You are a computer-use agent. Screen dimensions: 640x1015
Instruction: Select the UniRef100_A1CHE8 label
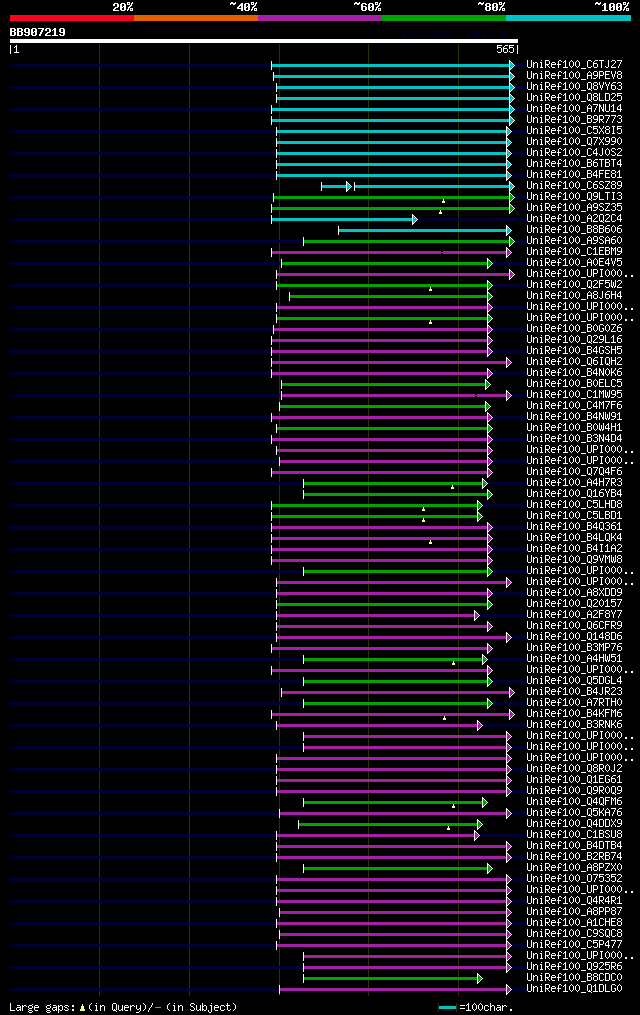tap(574, 923)
